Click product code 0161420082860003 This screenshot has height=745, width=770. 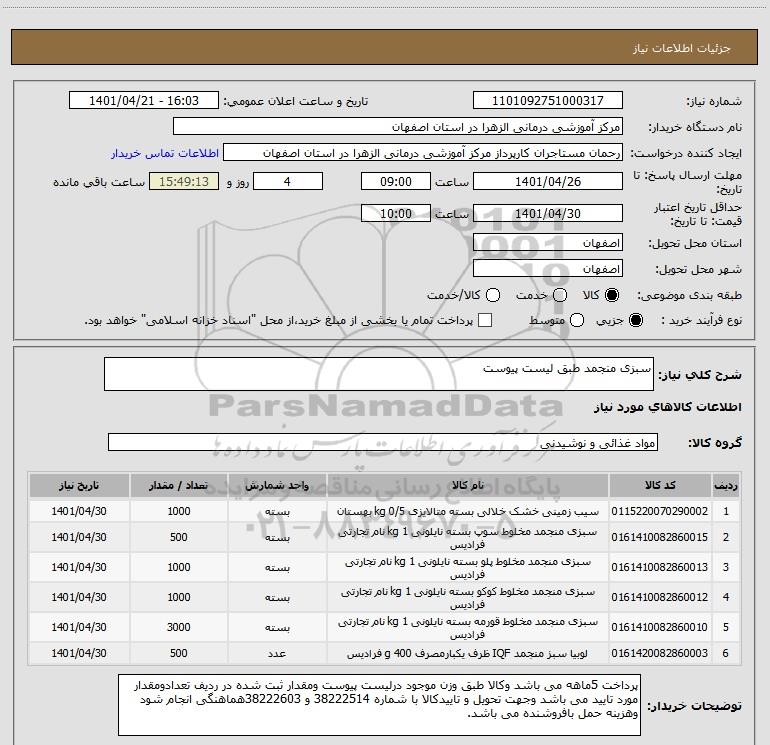point(660,653)
